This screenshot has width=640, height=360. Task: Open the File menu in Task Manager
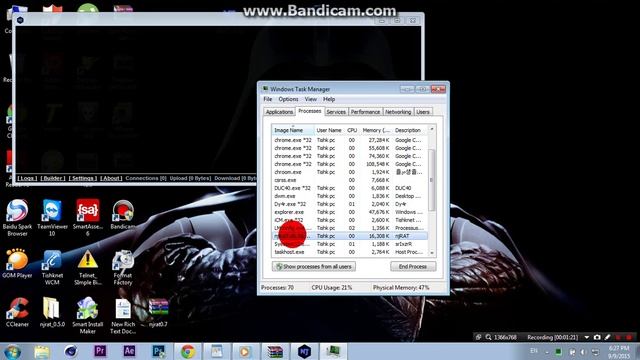268,99
